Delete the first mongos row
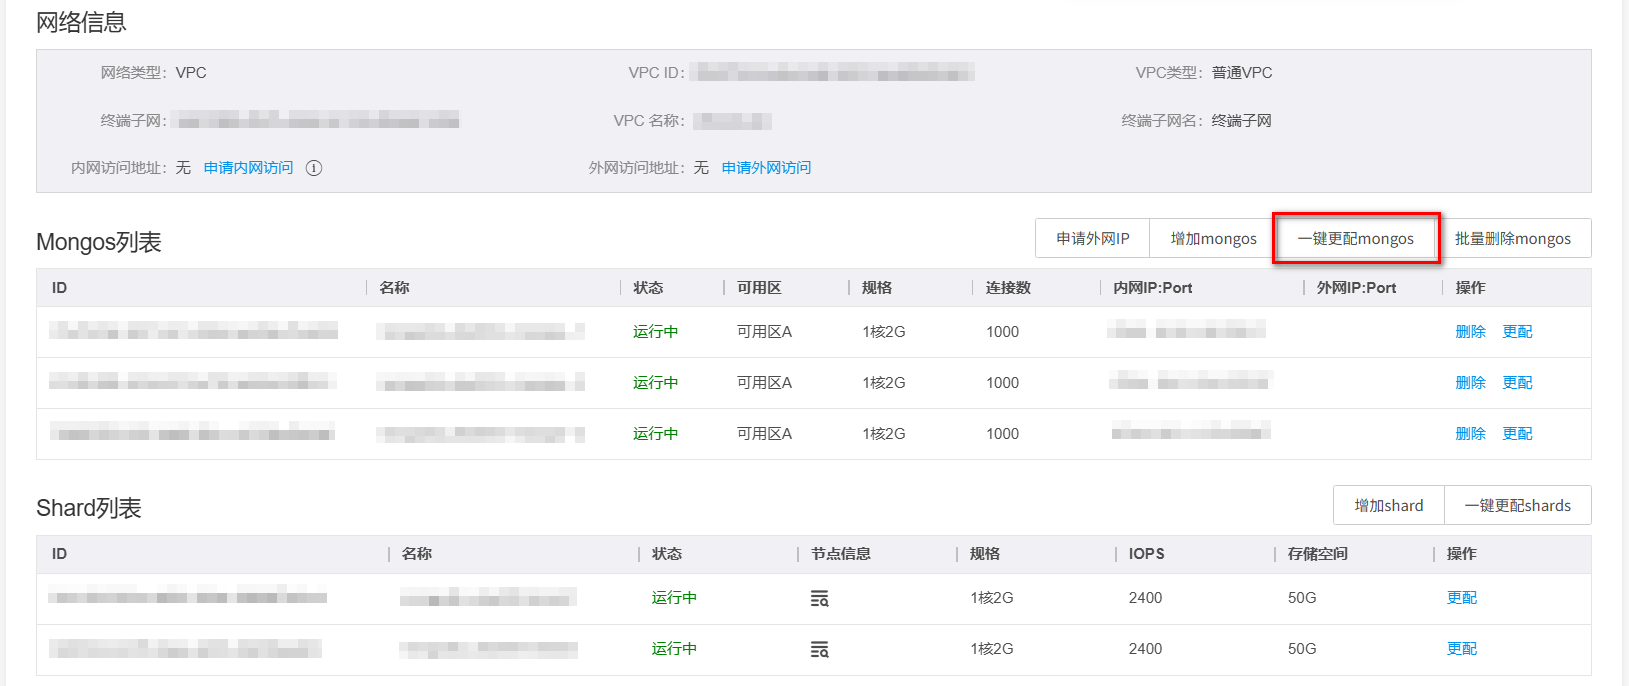Screen dimensions: 1629x686 coord(1470,332)
